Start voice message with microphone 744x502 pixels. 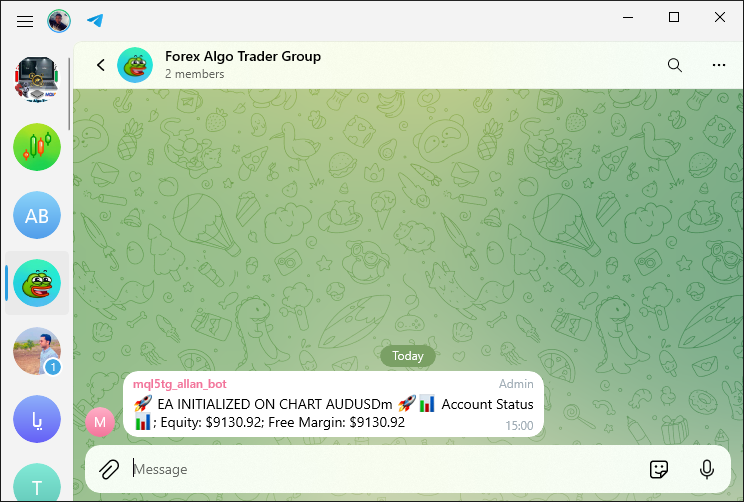[x=707, y=469]
